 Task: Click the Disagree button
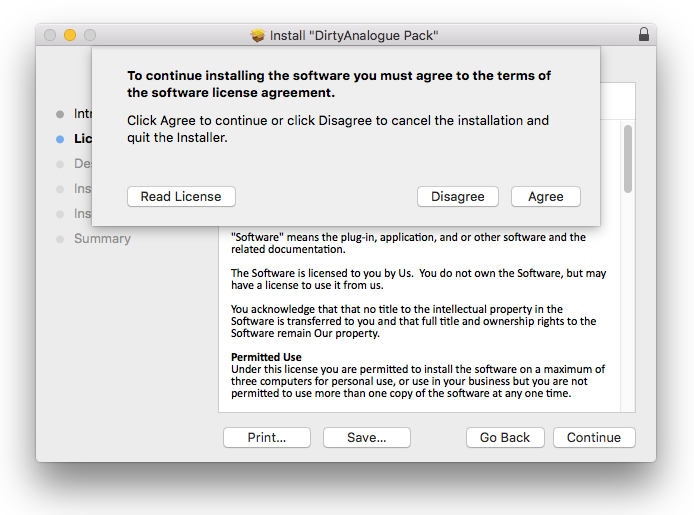point(458,196)
